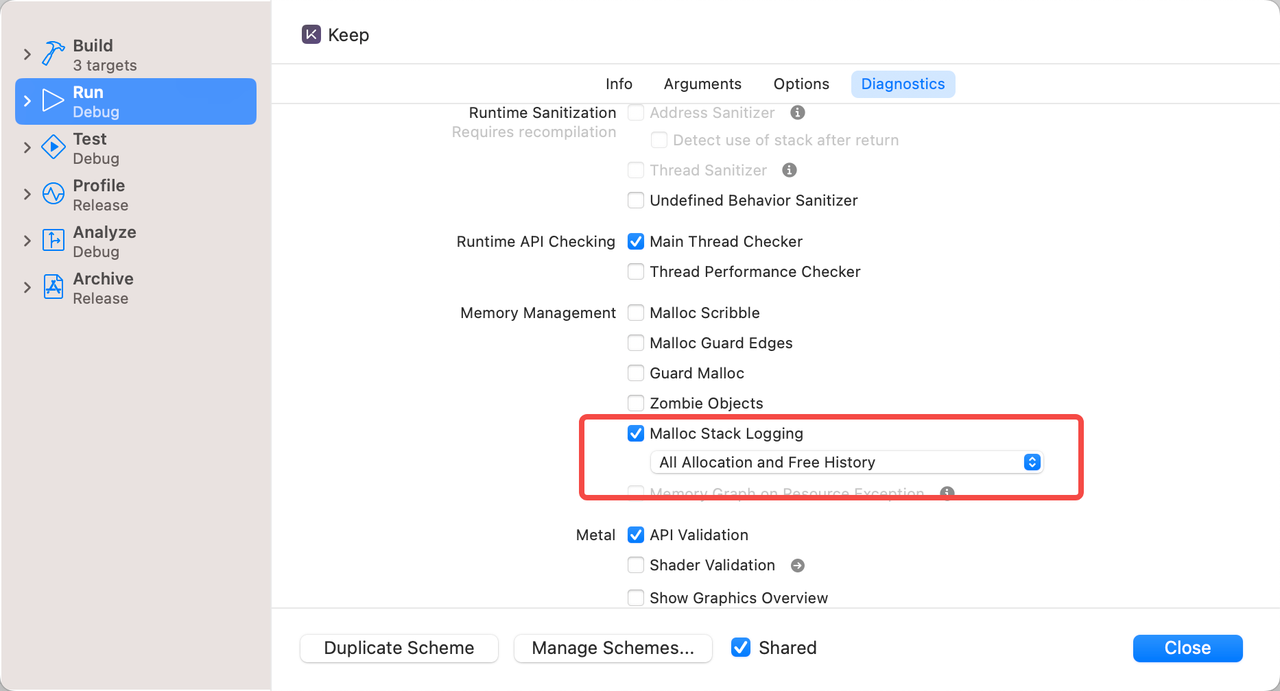Toggle the Main Thread Checker checkbox

(636, 241)
